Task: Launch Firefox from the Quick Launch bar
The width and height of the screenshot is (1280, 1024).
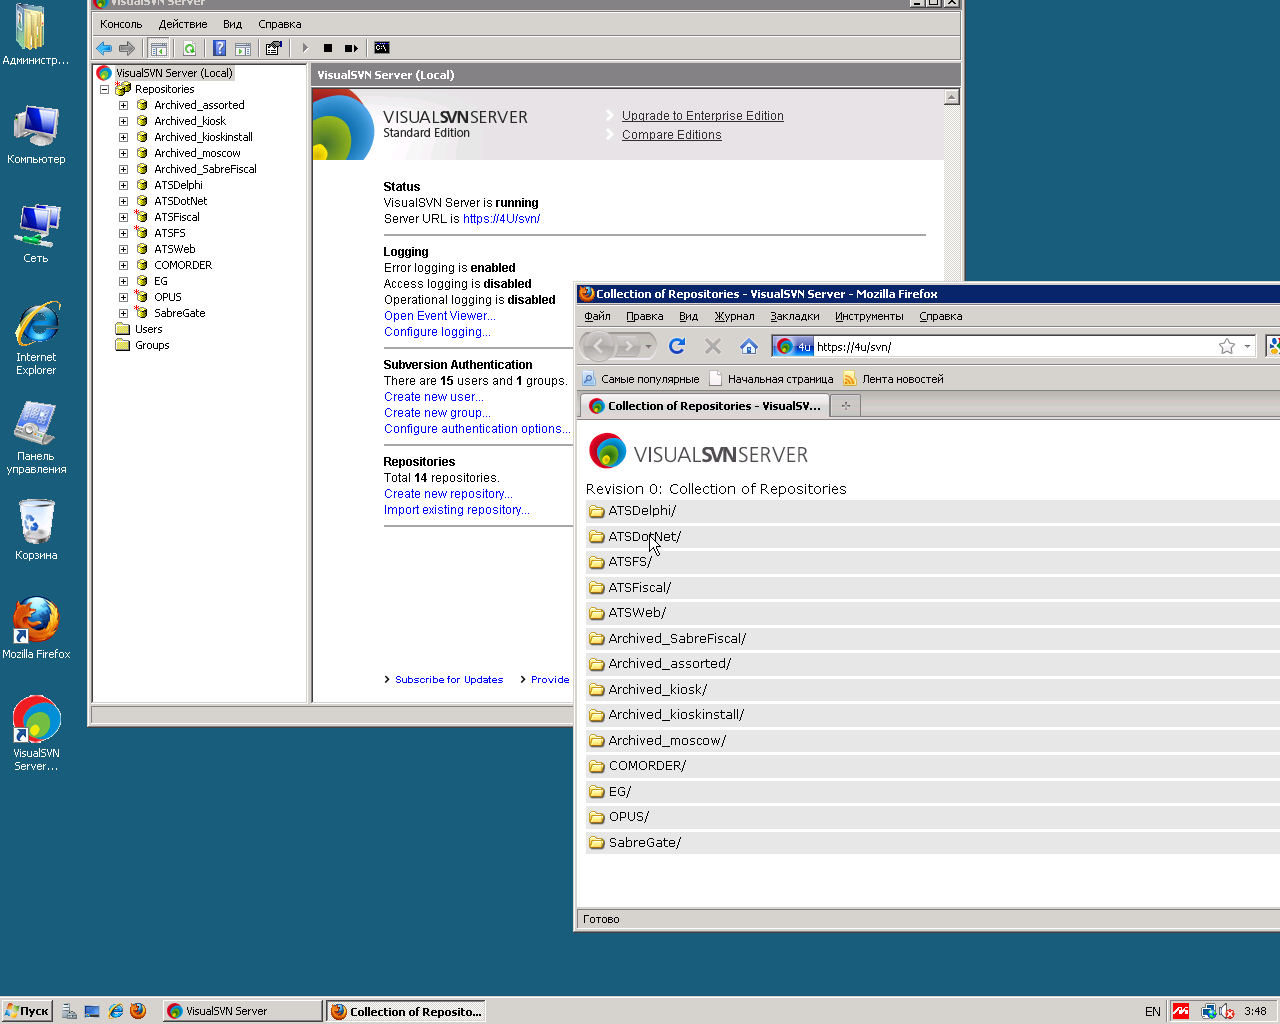Action: [138, 1011]
